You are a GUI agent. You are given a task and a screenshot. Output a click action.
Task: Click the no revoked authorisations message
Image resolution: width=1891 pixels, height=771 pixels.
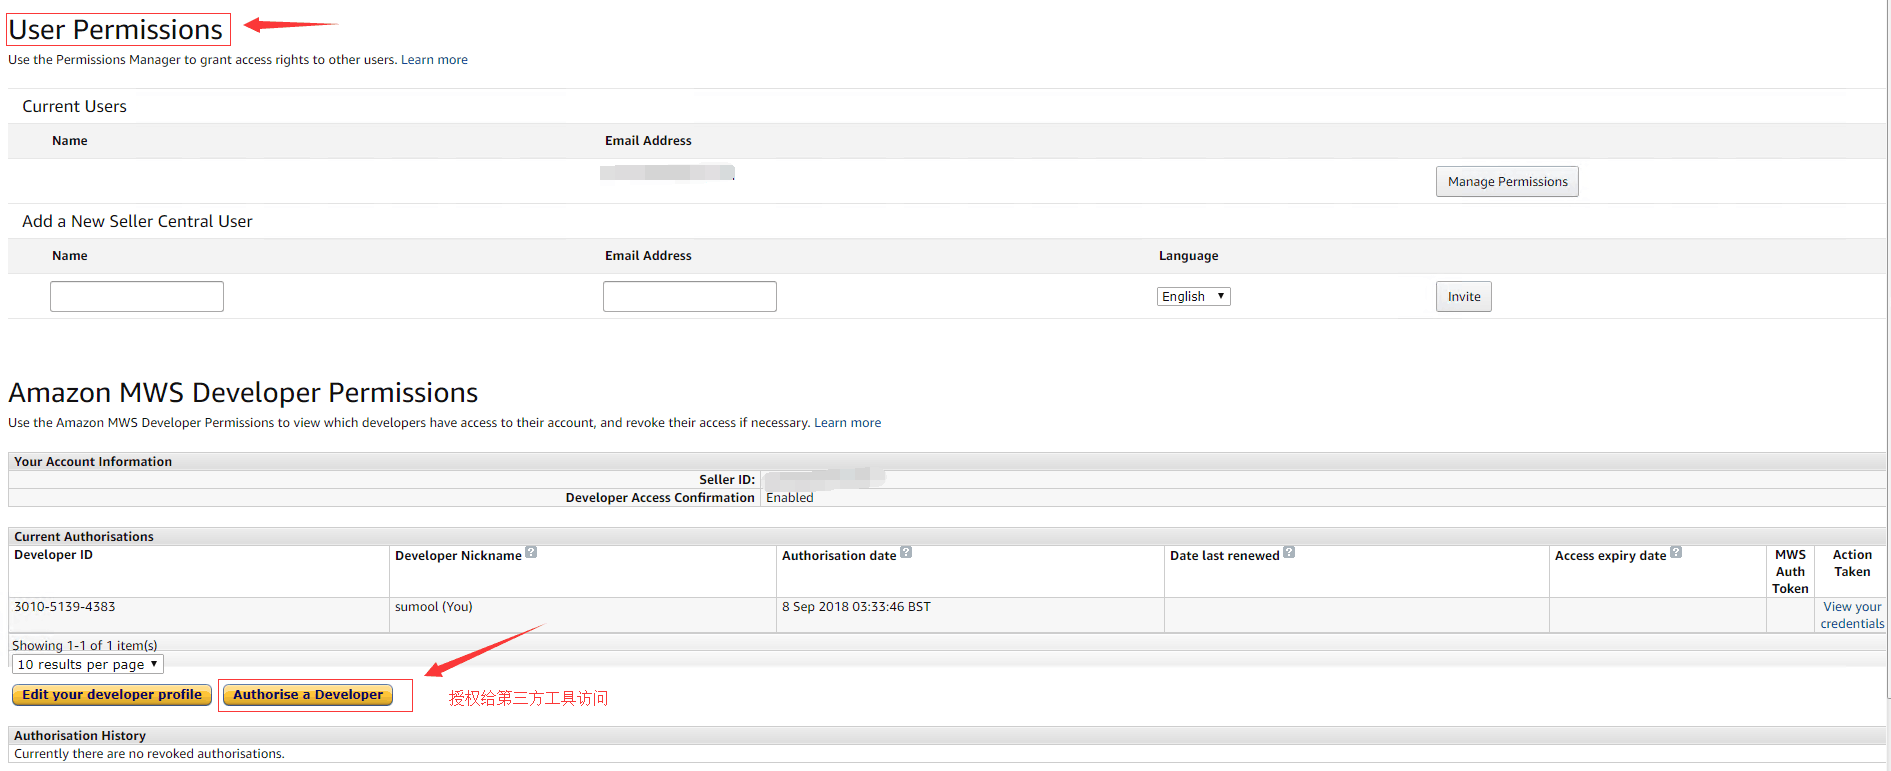point(149,754)
